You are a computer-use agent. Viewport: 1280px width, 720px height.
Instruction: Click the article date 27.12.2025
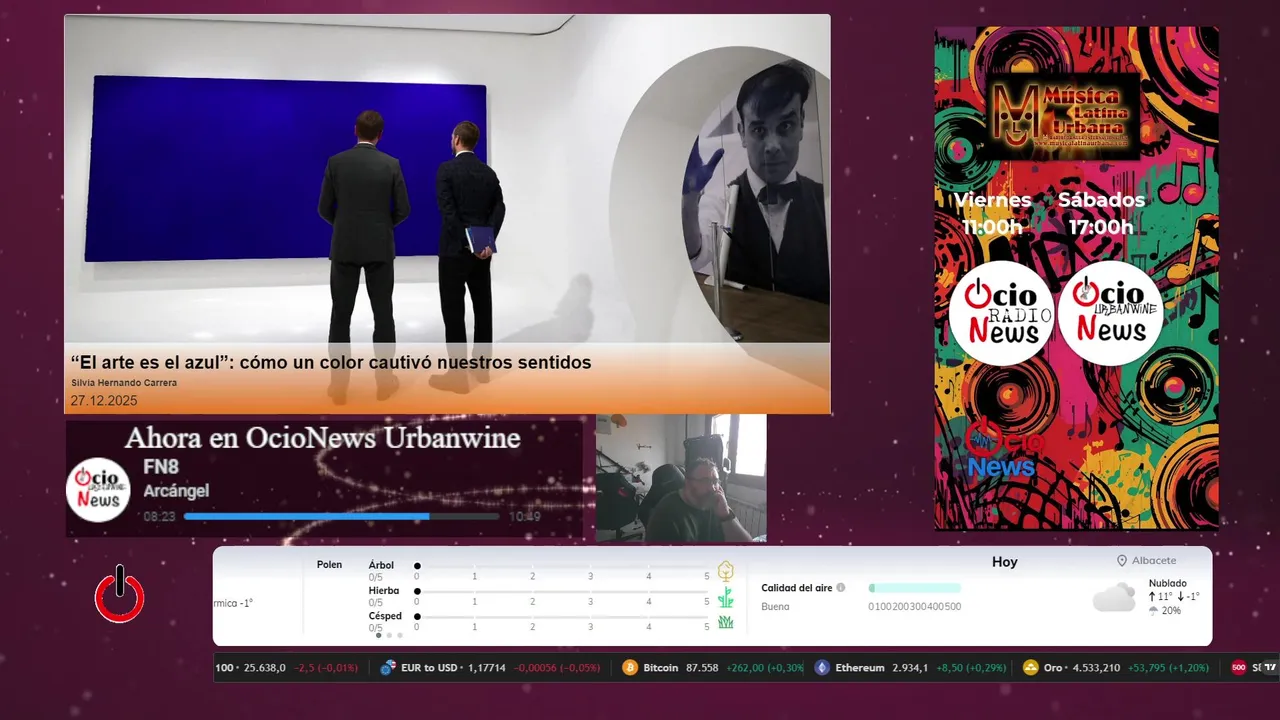tap(104, 401)
